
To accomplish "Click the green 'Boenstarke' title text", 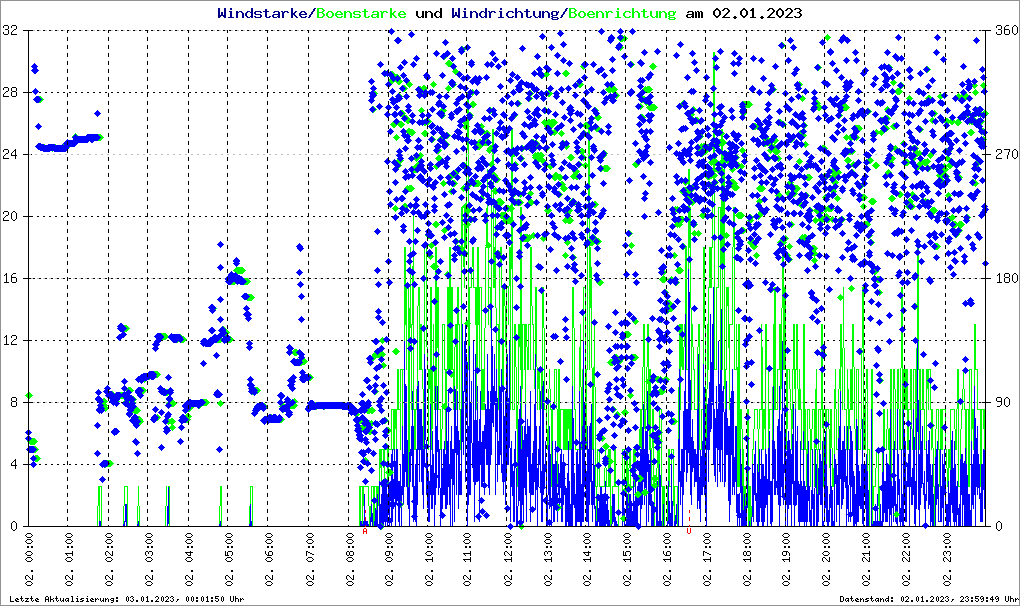I will [361, 14].
